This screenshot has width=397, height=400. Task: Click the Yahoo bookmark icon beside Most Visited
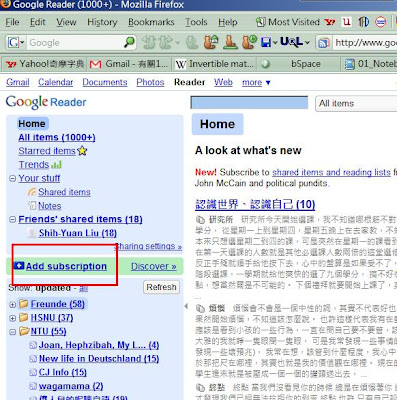pos(330,22)
